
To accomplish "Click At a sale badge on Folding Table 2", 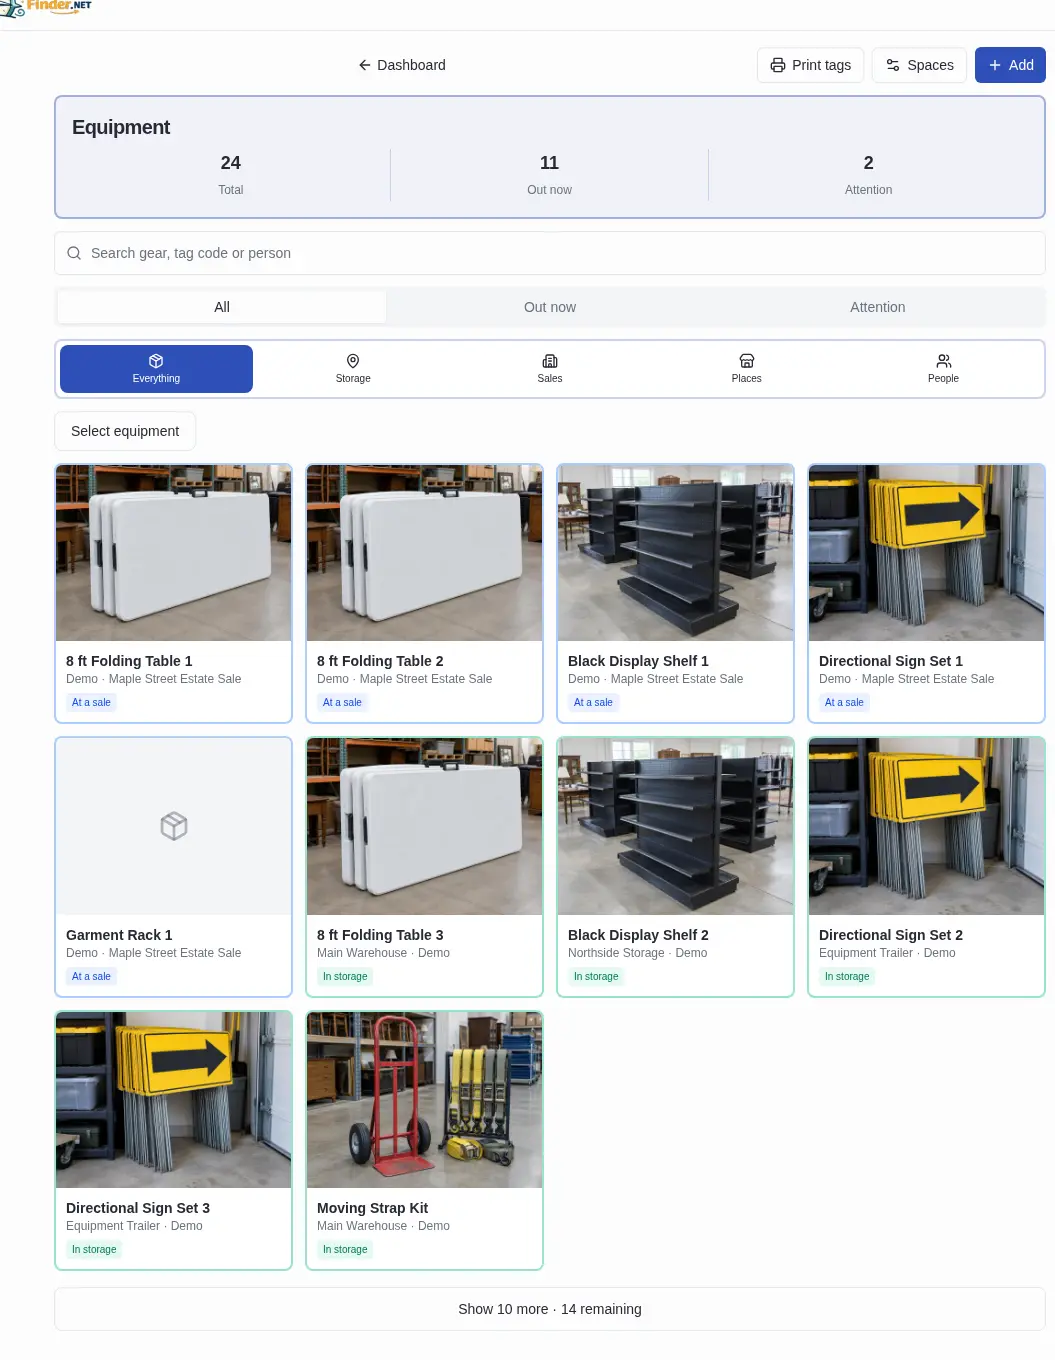I will pos(342,702).
